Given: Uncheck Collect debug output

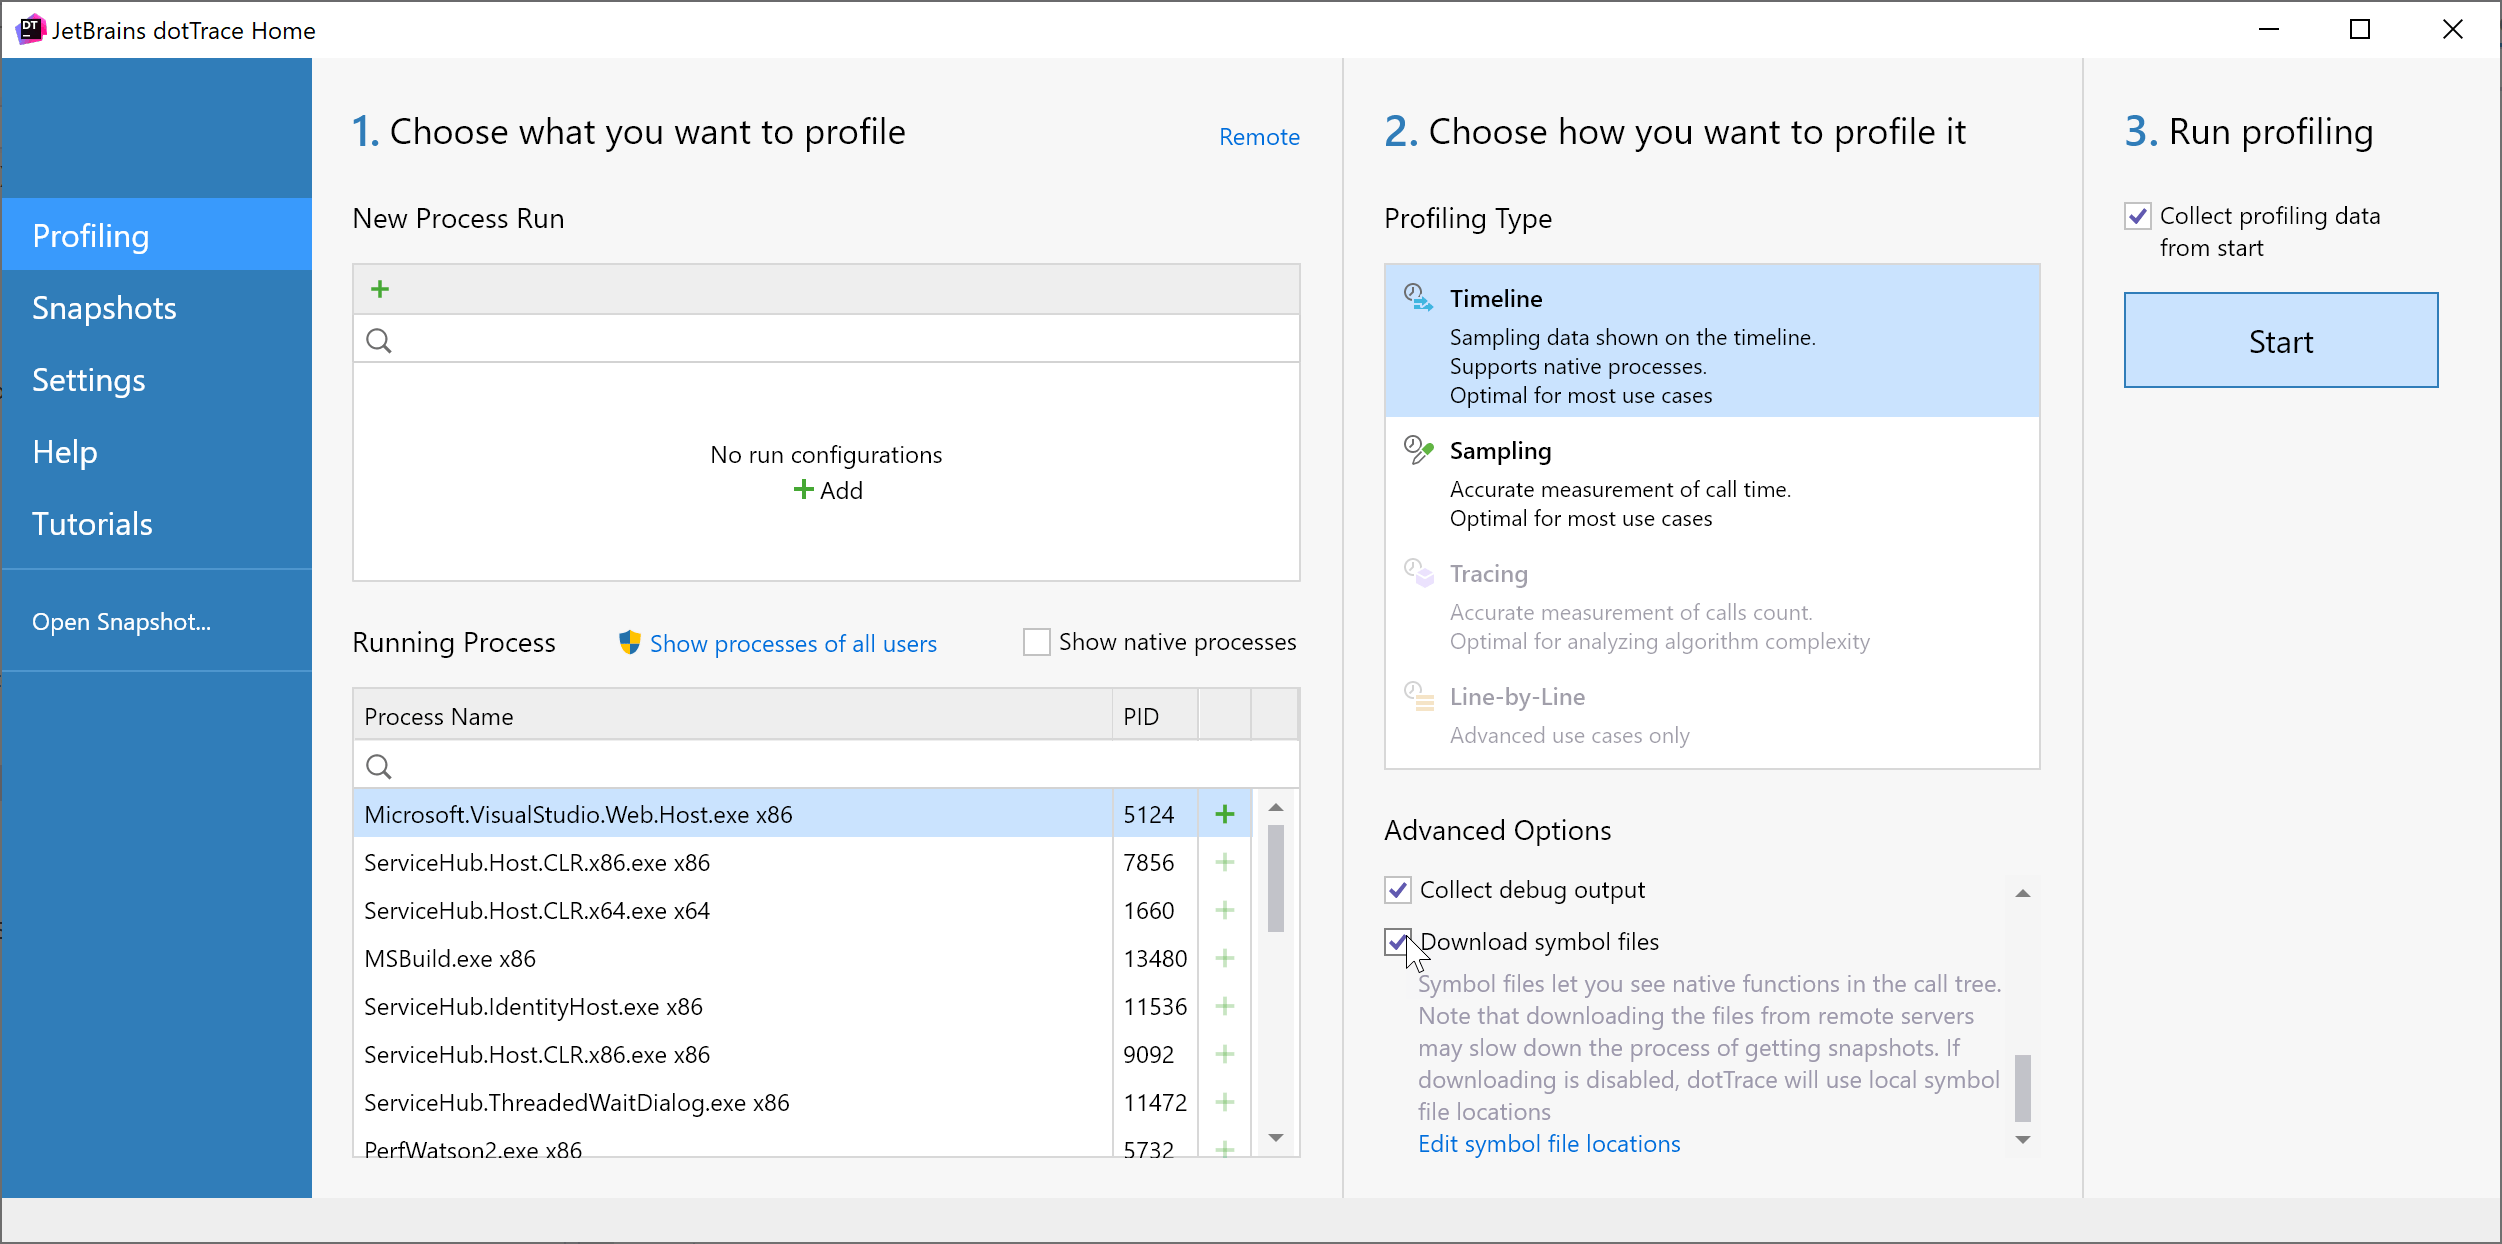Looking at the screenshot, I should click(1398, 890).
